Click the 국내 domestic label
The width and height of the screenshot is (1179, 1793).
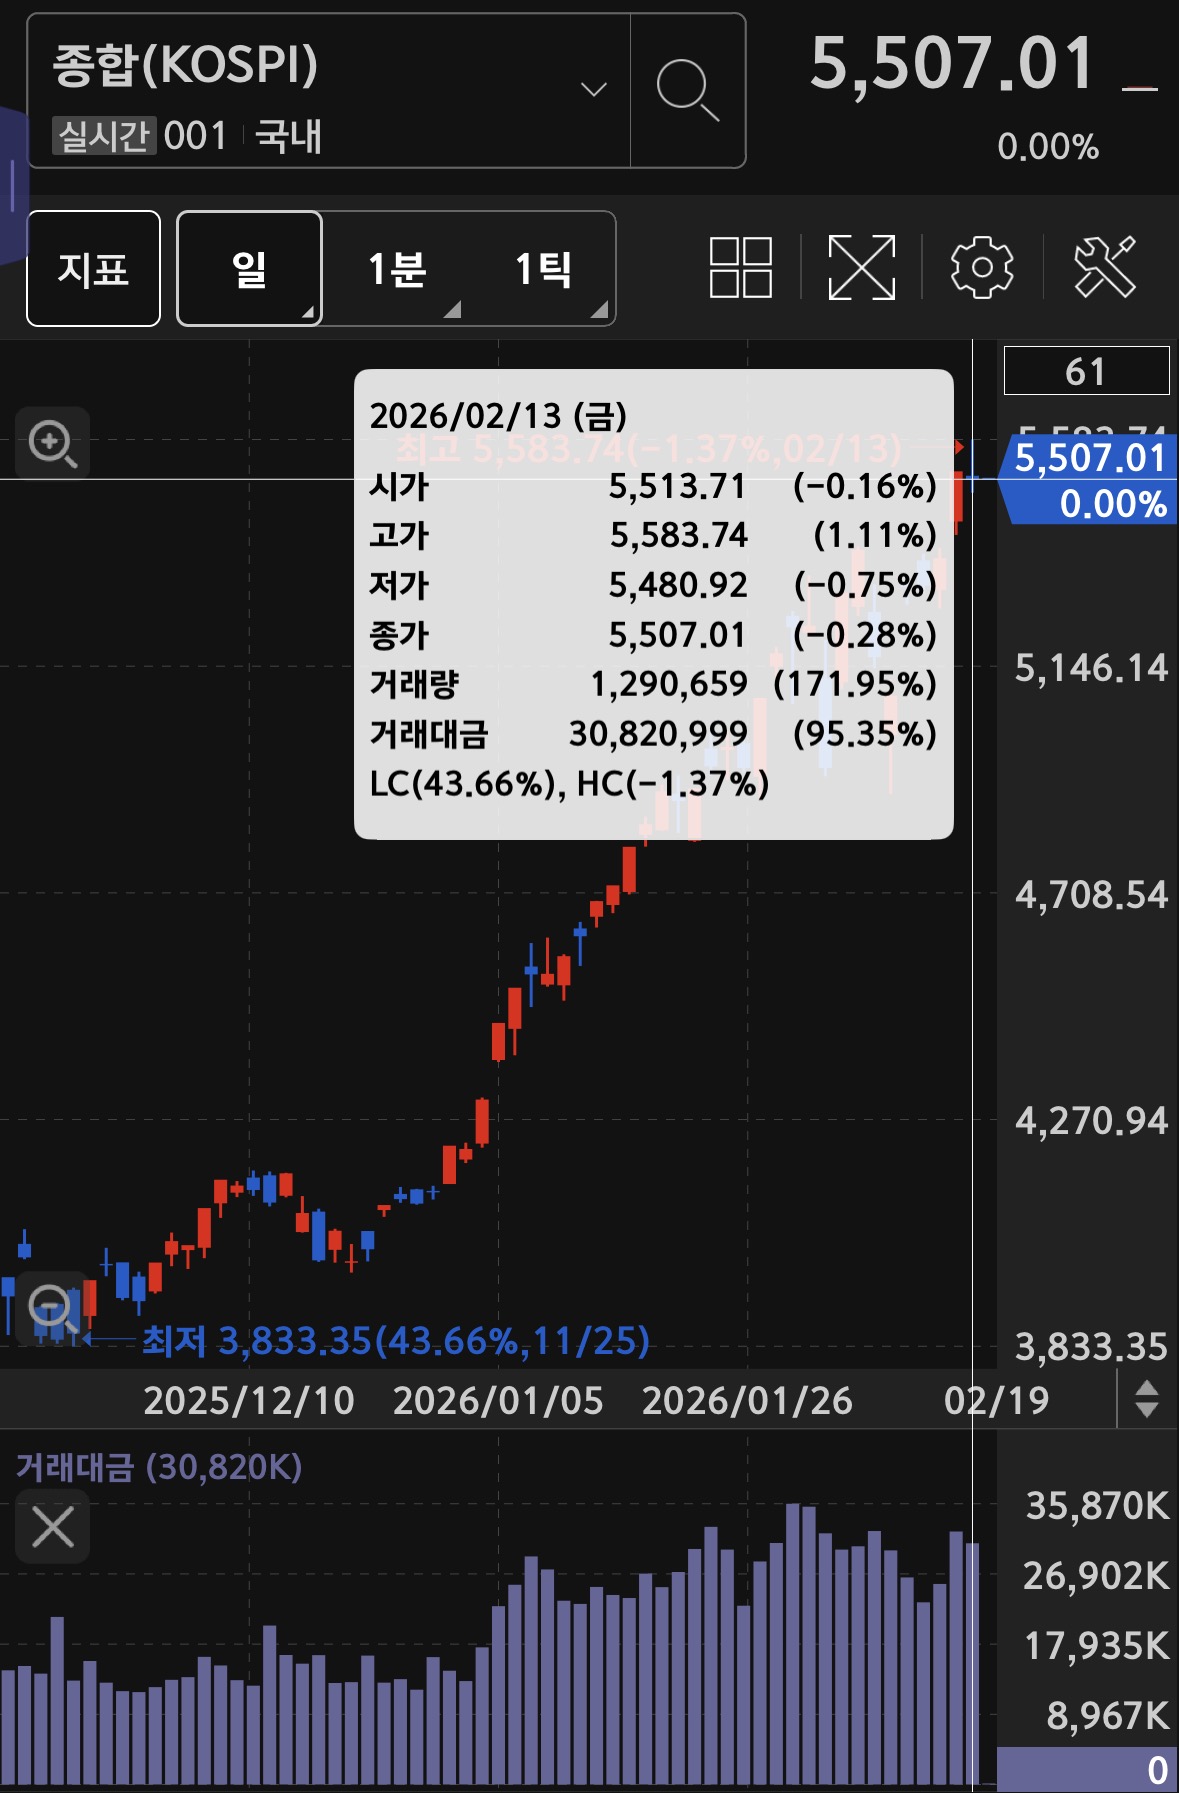coord(289,135)
